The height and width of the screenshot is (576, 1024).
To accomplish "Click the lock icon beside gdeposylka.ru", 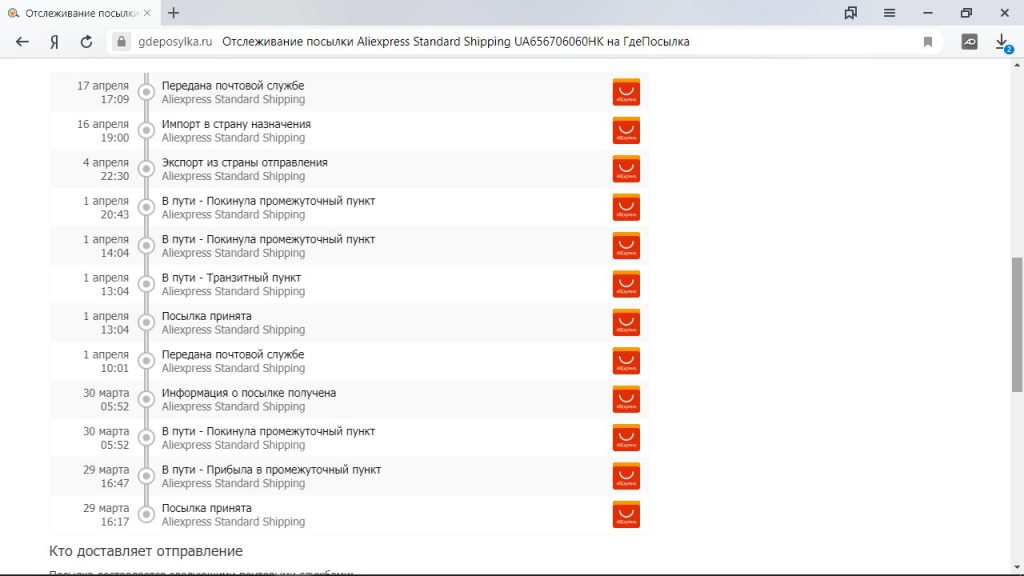I will pos(122,42).
